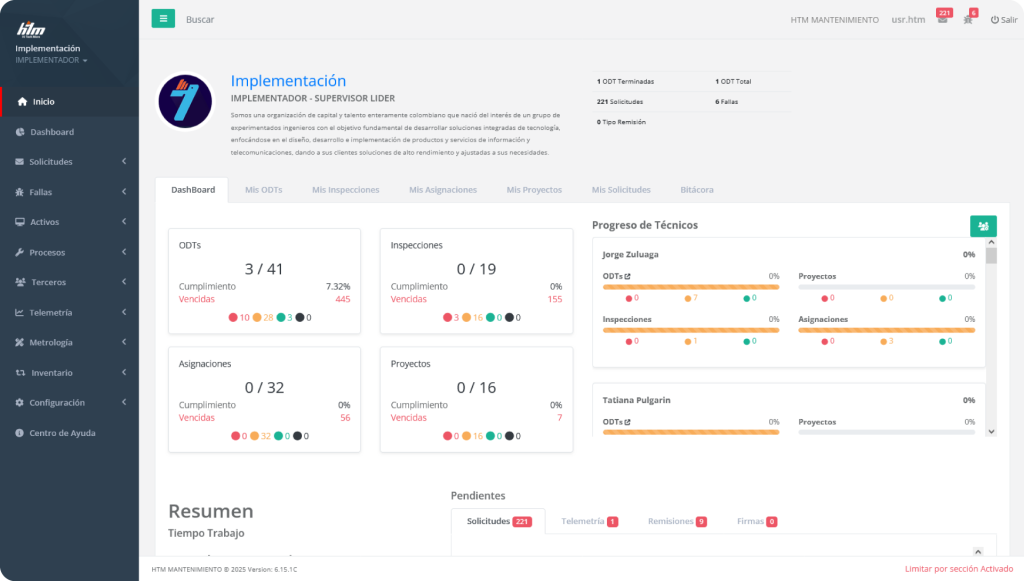Click the Limitar por sección Activado link

958,569
